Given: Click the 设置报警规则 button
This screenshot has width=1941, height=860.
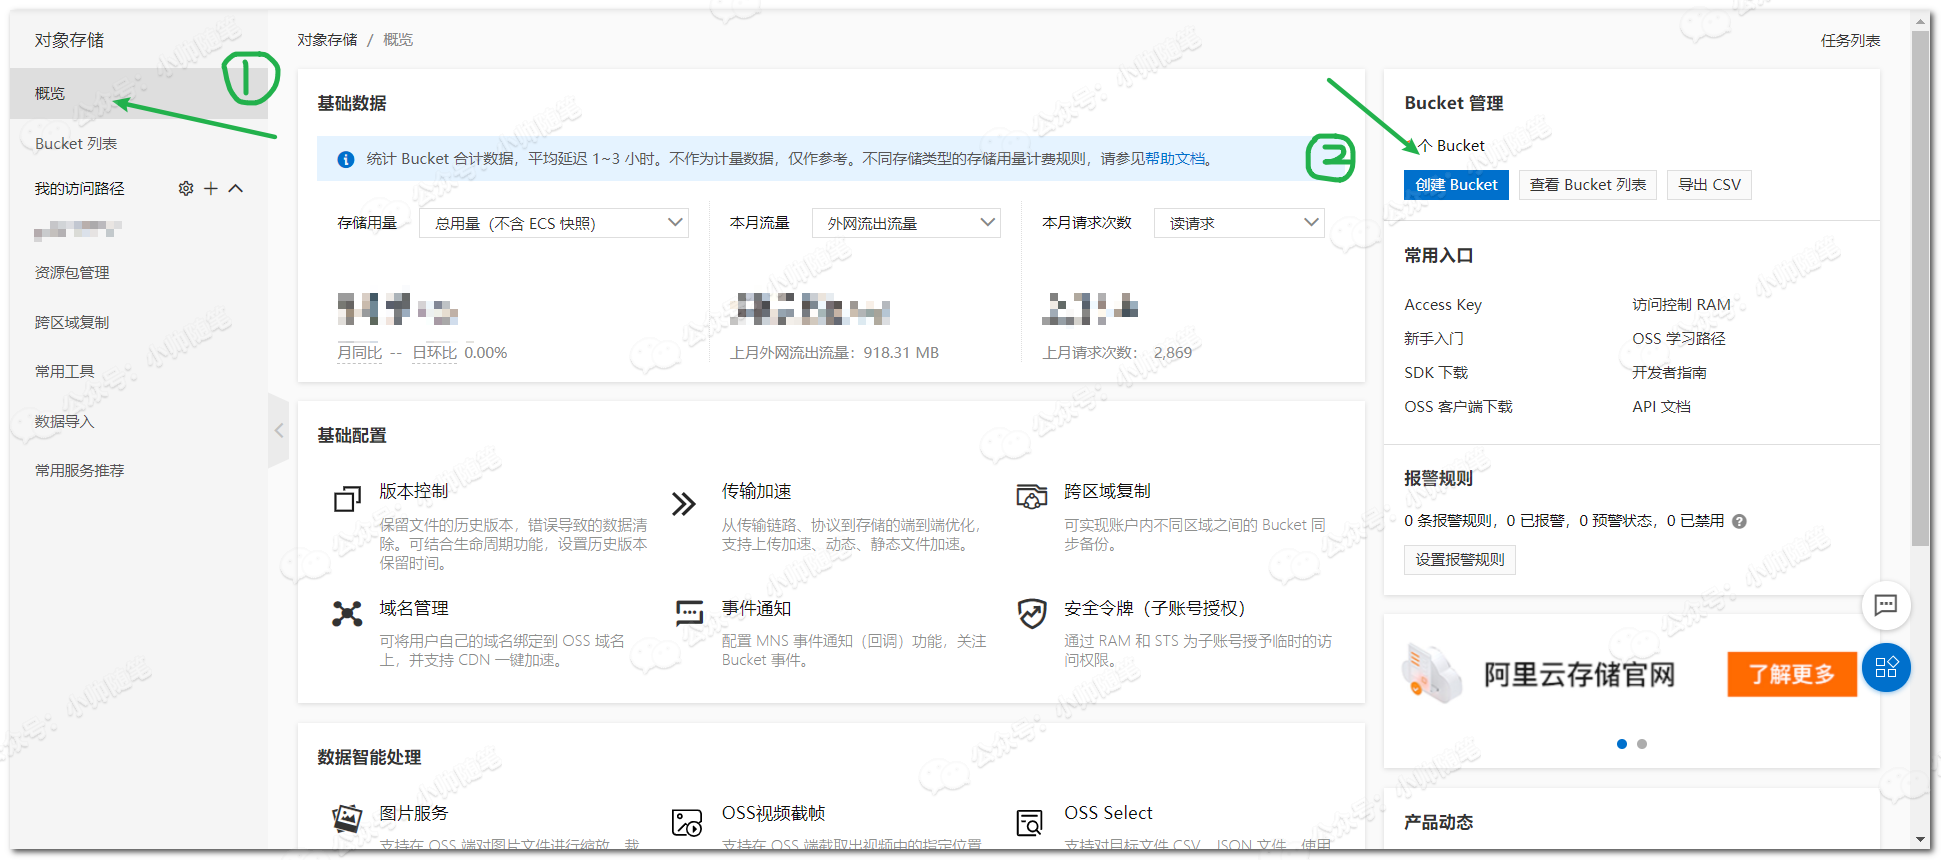Looking at the screenshot, I should tap(1460, 560).
